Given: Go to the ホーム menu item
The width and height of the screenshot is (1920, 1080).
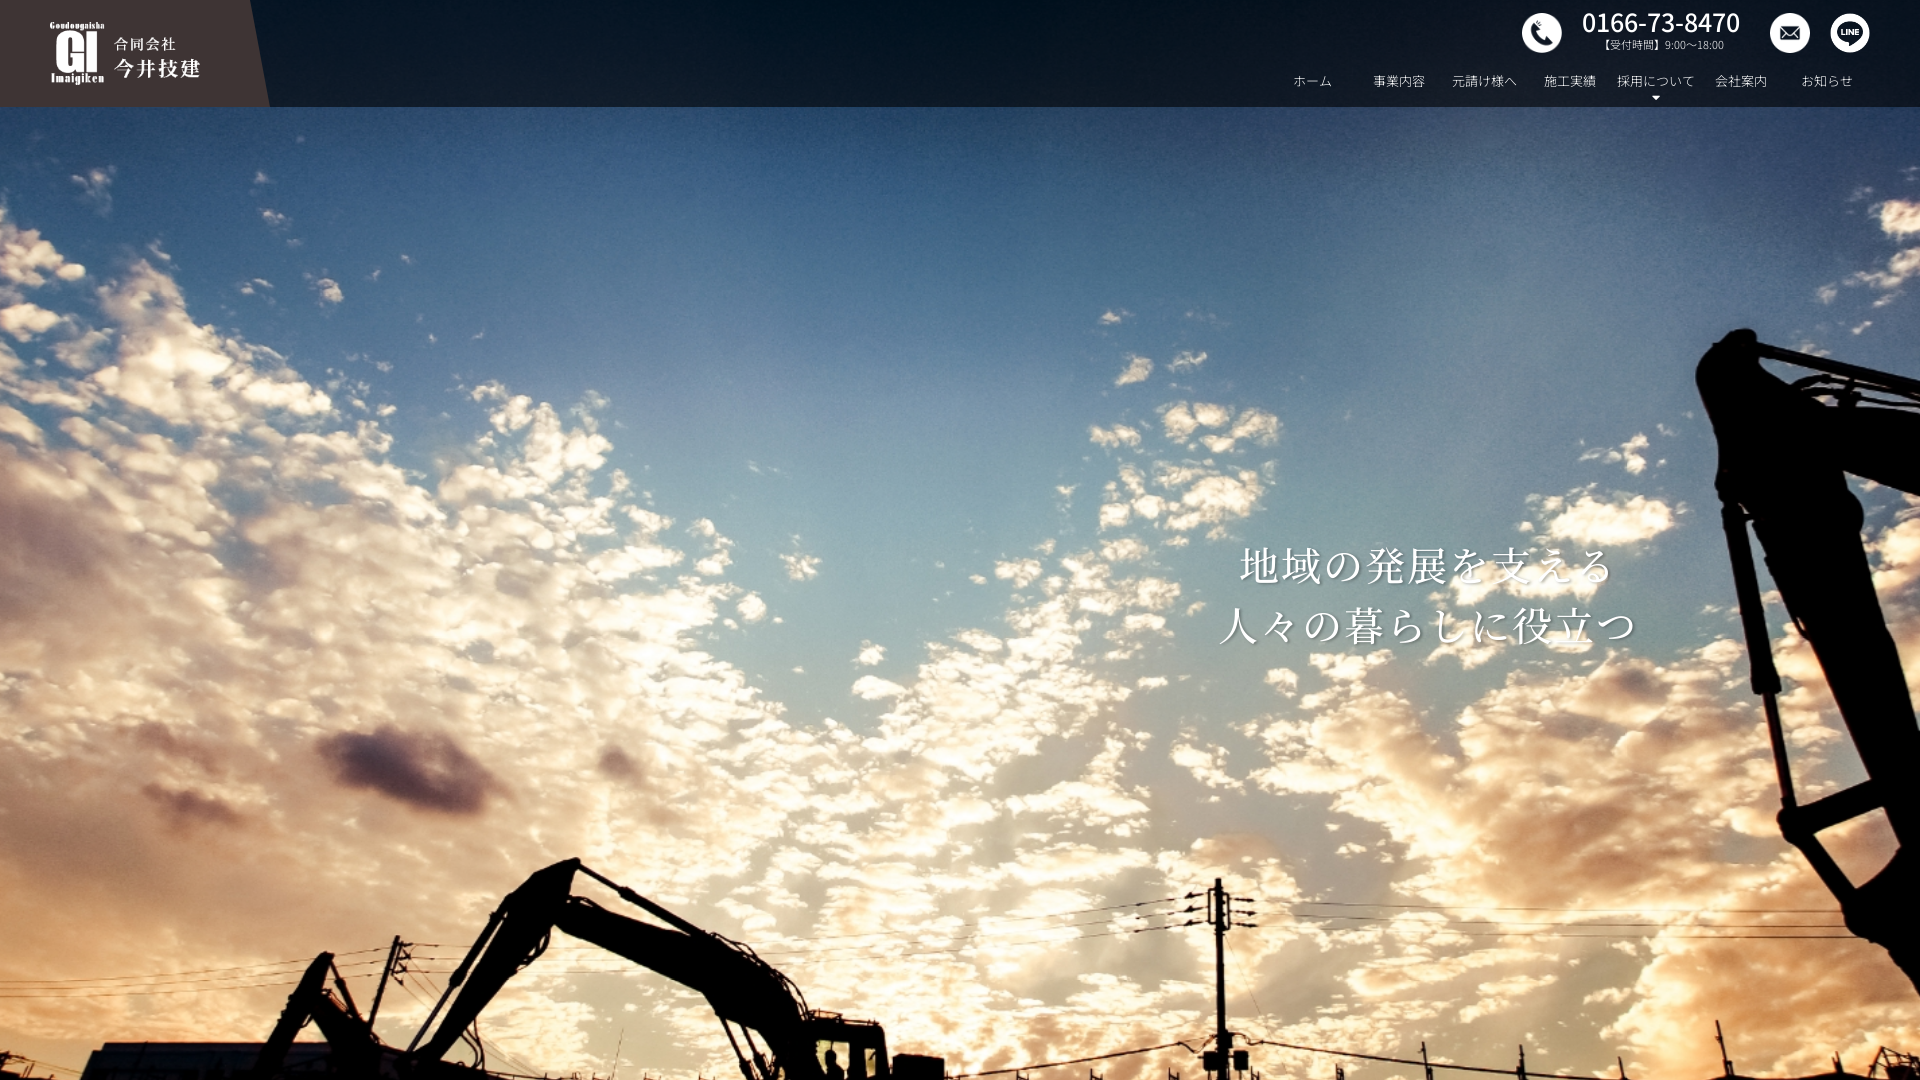Looking at the screenshot, I should coord(1312,81).
